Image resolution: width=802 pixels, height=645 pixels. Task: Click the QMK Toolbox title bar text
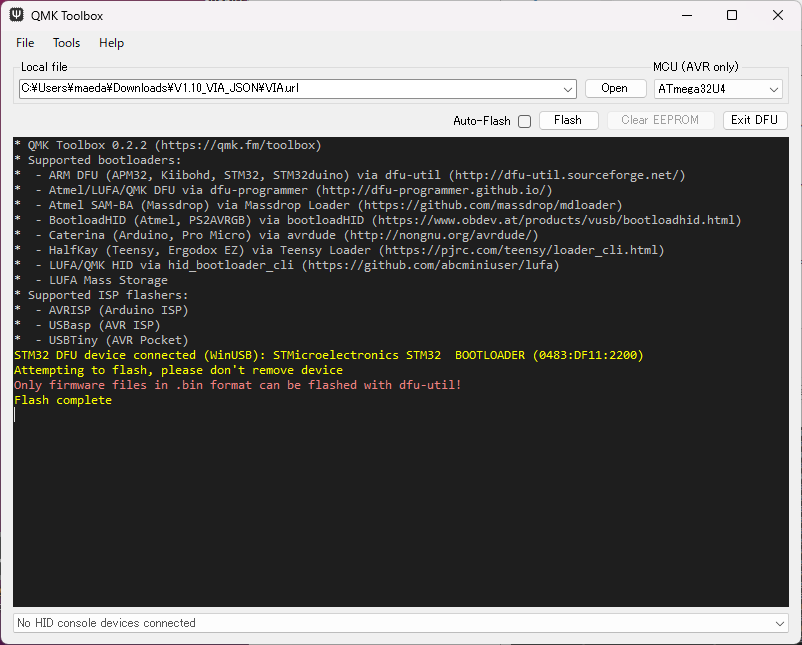tap(67, 15)
